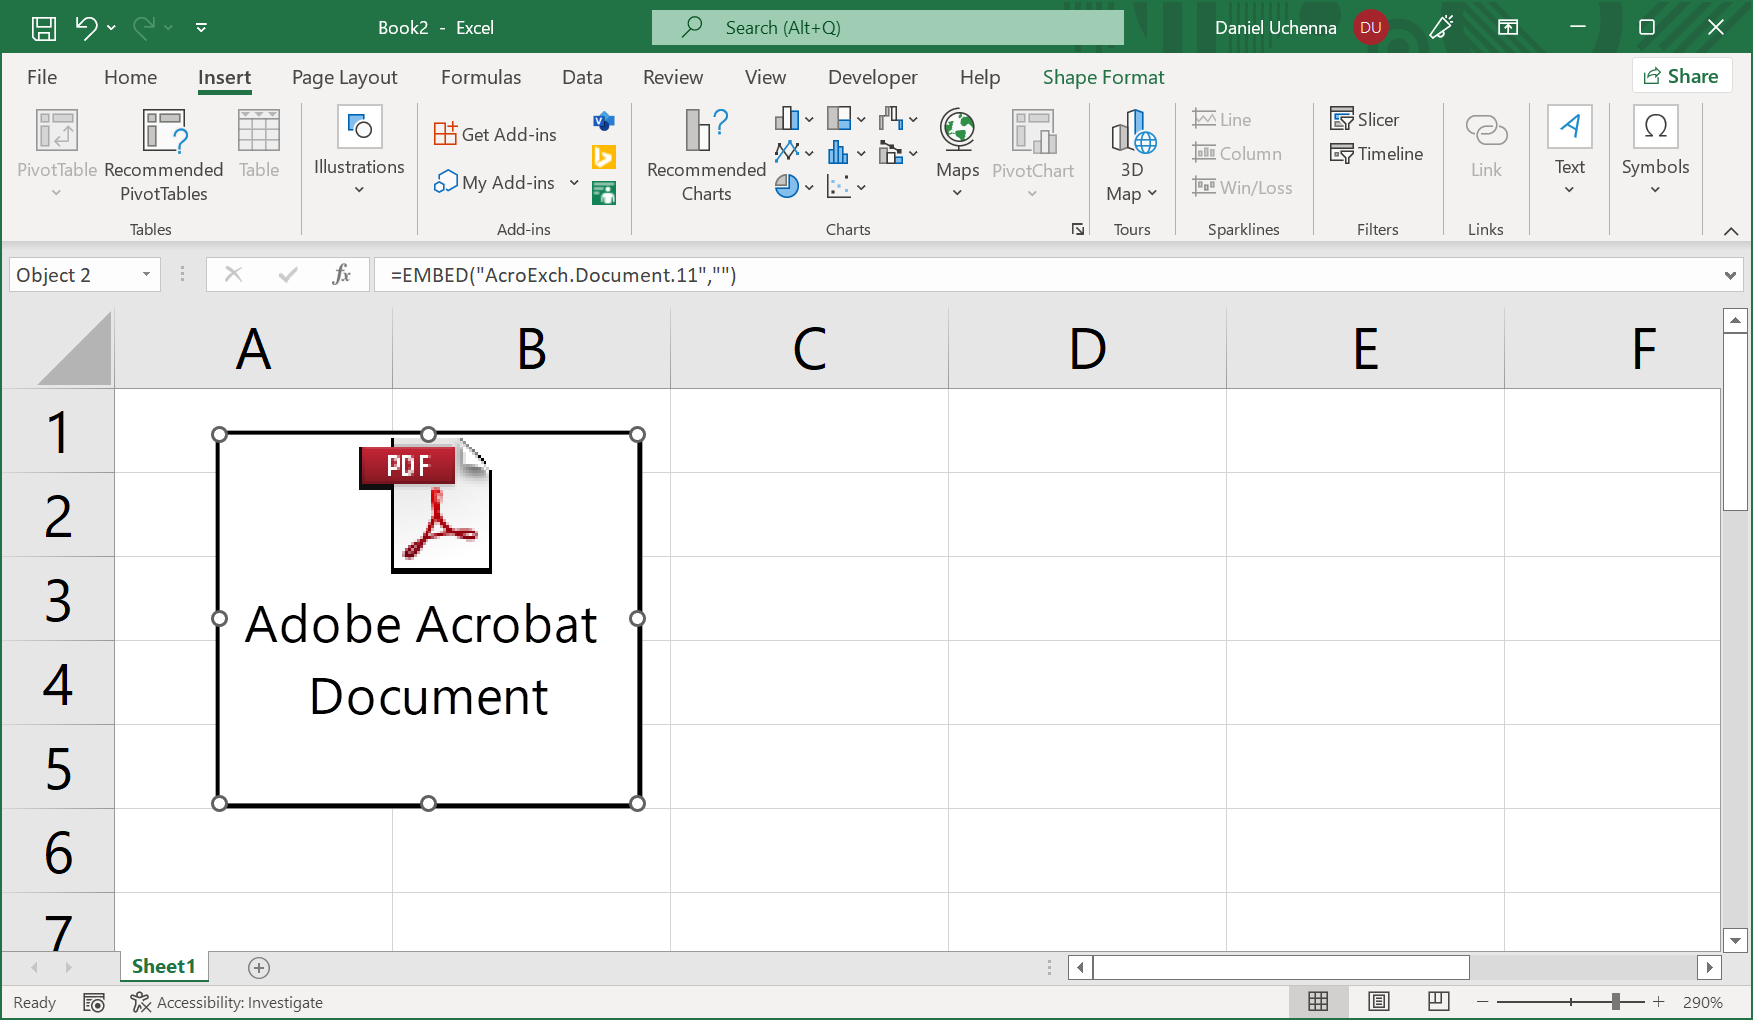Open the Name Box dropdown
The width and height of the screenshot is (1753, 1020).
click(x=145, y=274)
